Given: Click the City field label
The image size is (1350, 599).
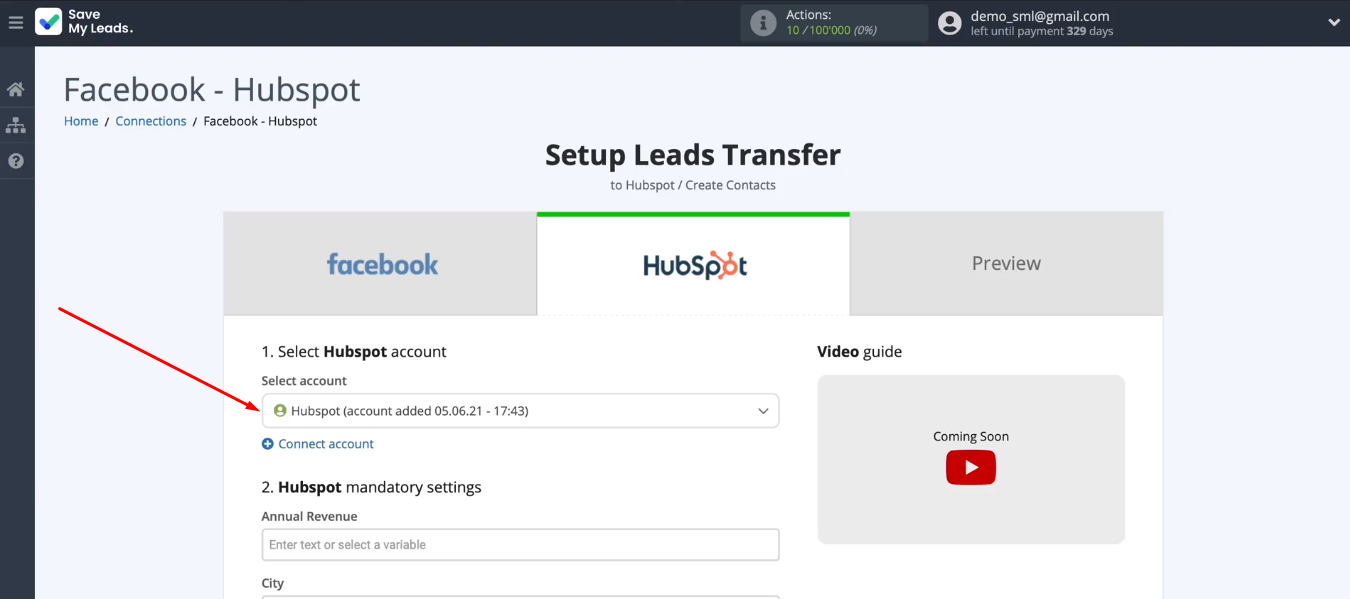Looking at the screenshot, I should click(x=273, y=584).
